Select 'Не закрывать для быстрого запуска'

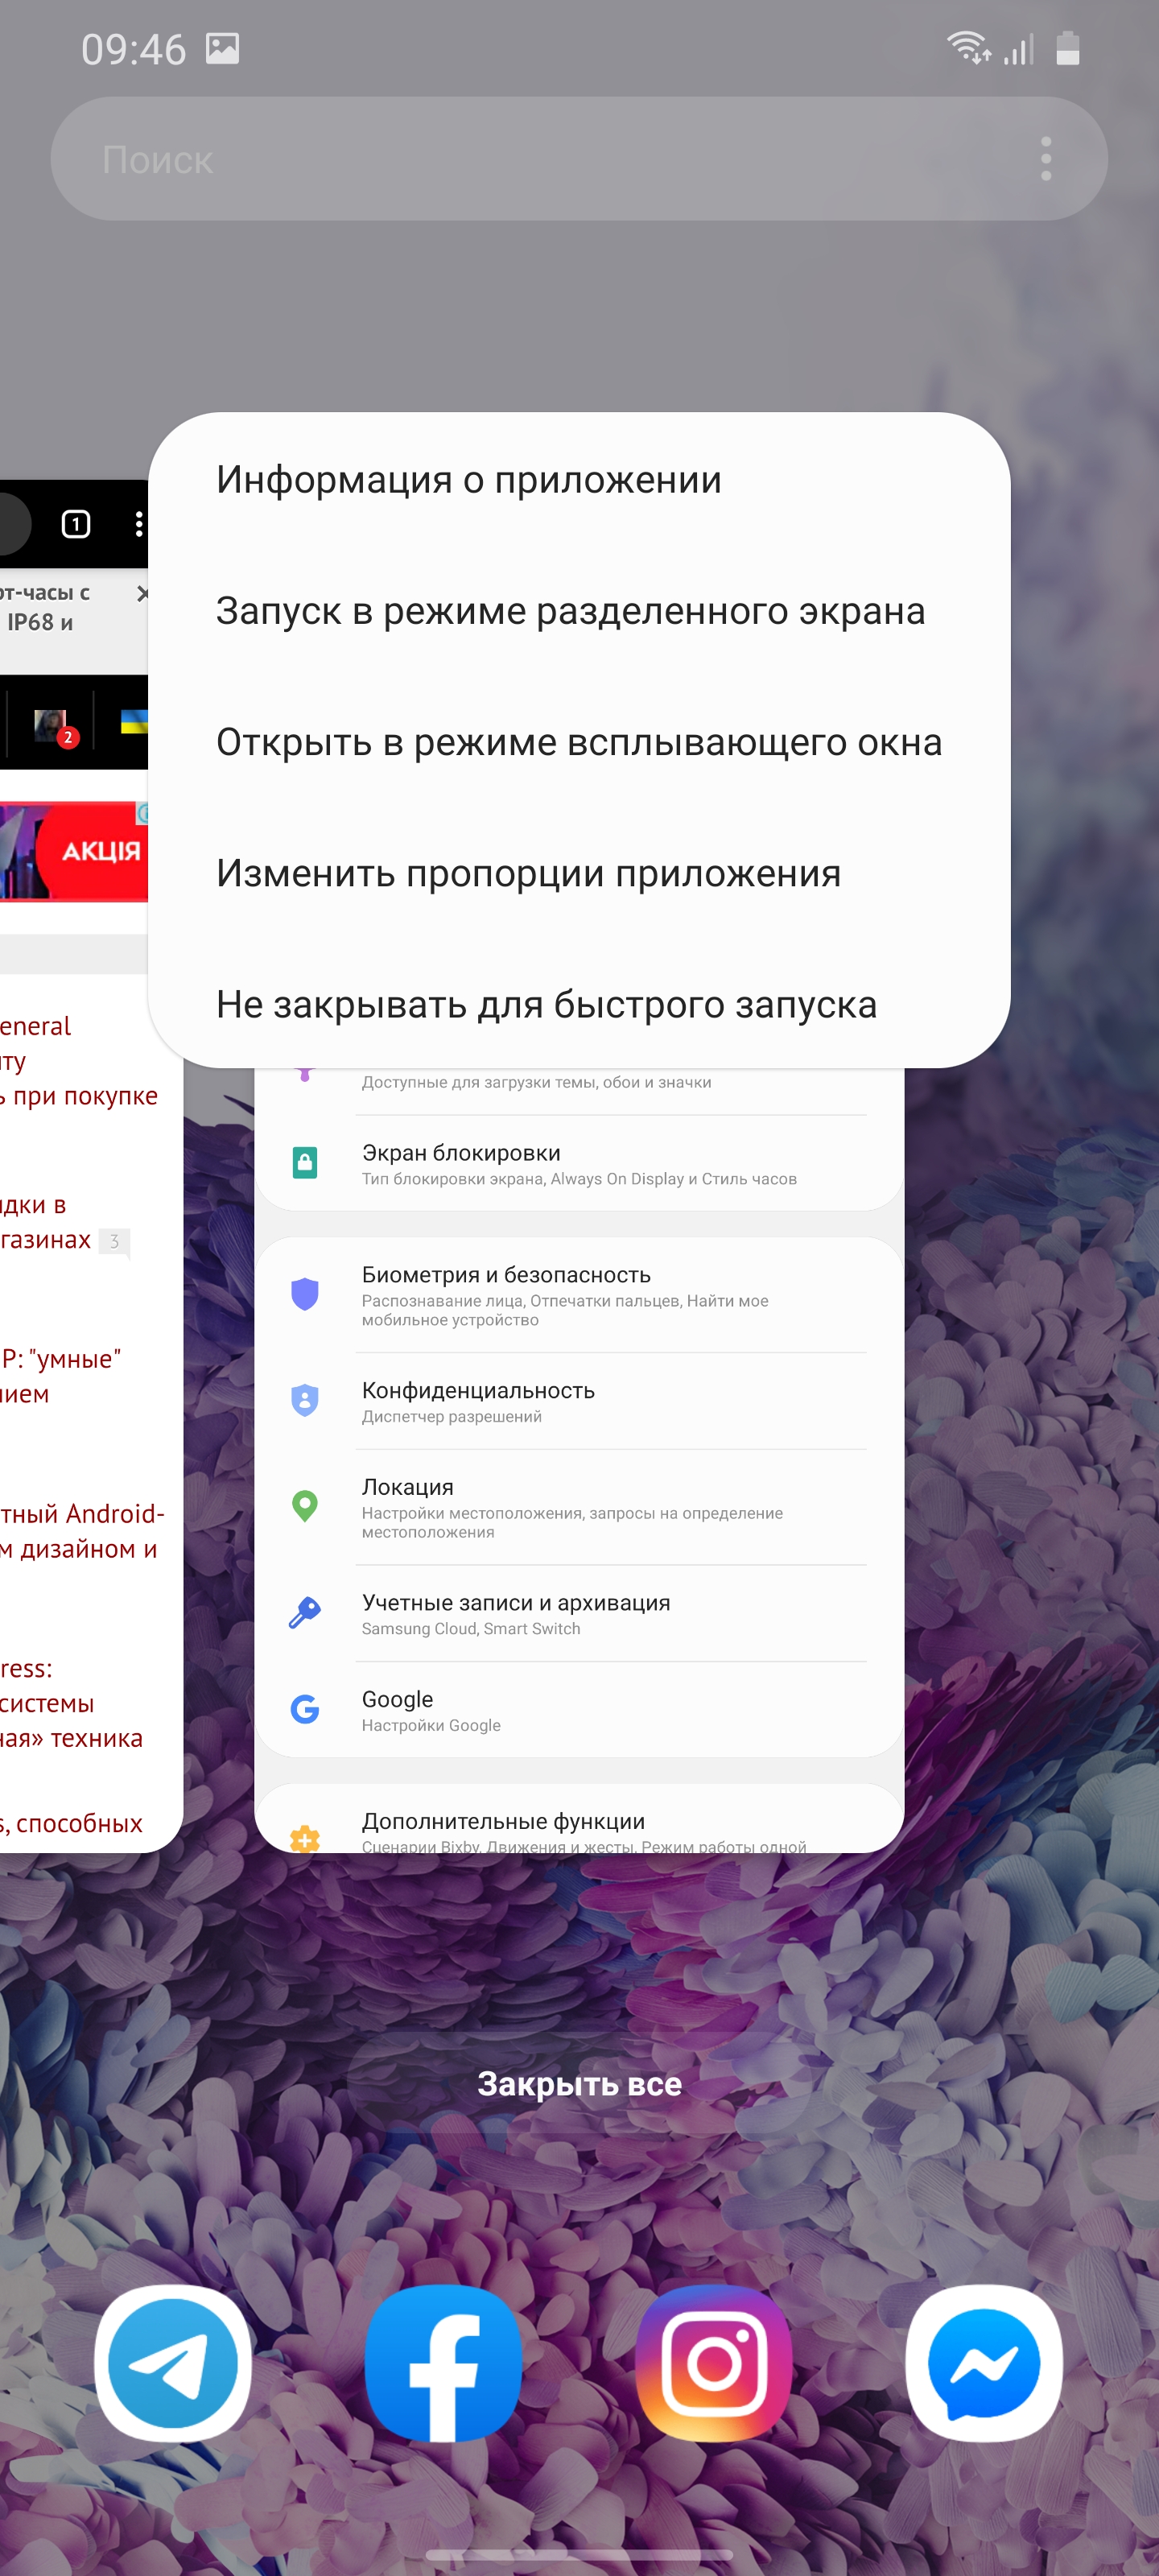click(x=546, y=1005)
